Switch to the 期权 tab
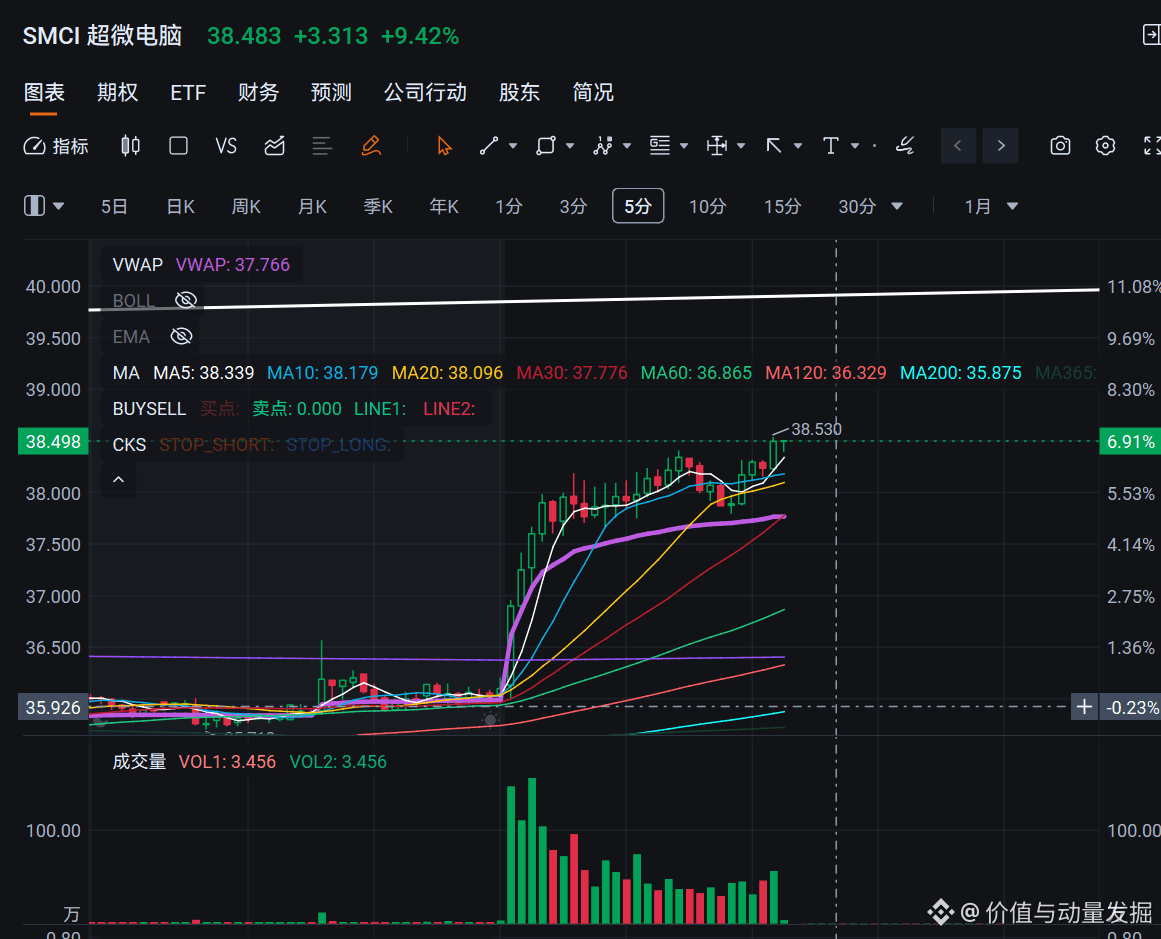The height and width of the screenshot is (939, 1161). tap(117, 93)
